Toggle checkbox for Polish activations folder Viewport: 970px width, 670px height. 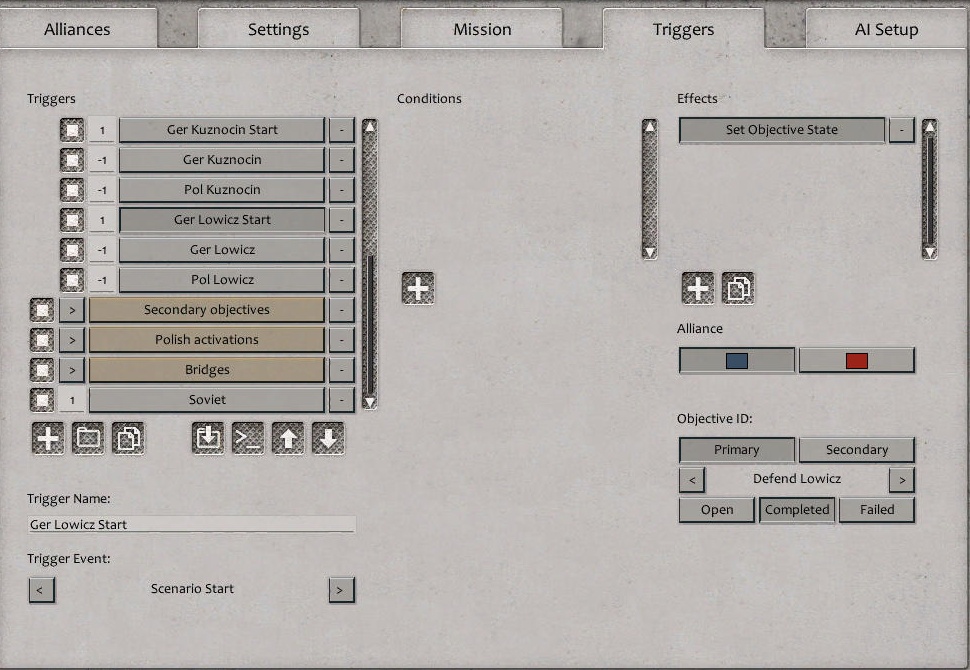tap(42, 340)
